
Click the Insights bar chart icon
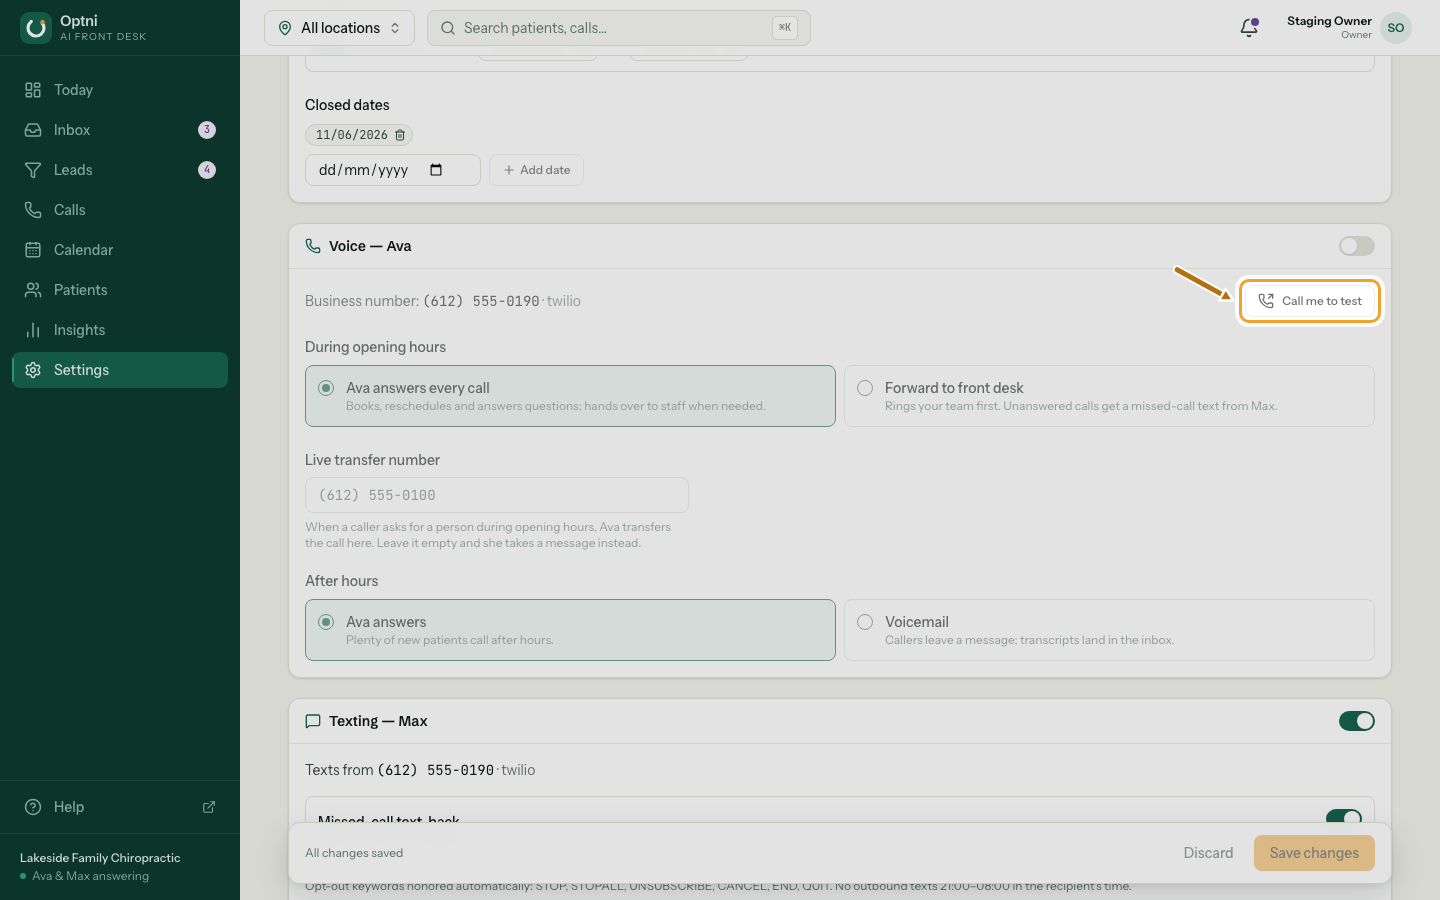point(33,330)
